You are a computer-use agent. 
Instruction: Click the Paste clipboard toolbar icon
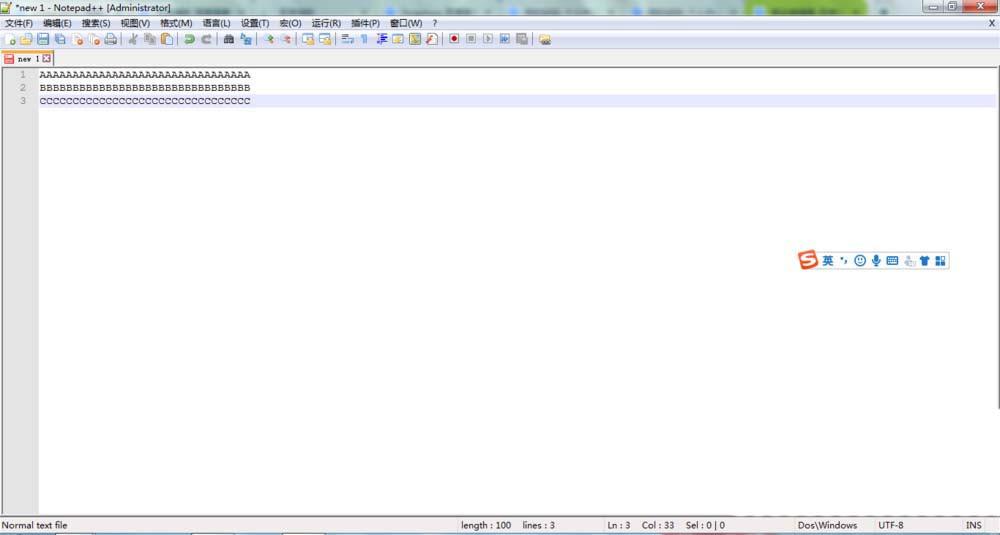click(167, 39)
